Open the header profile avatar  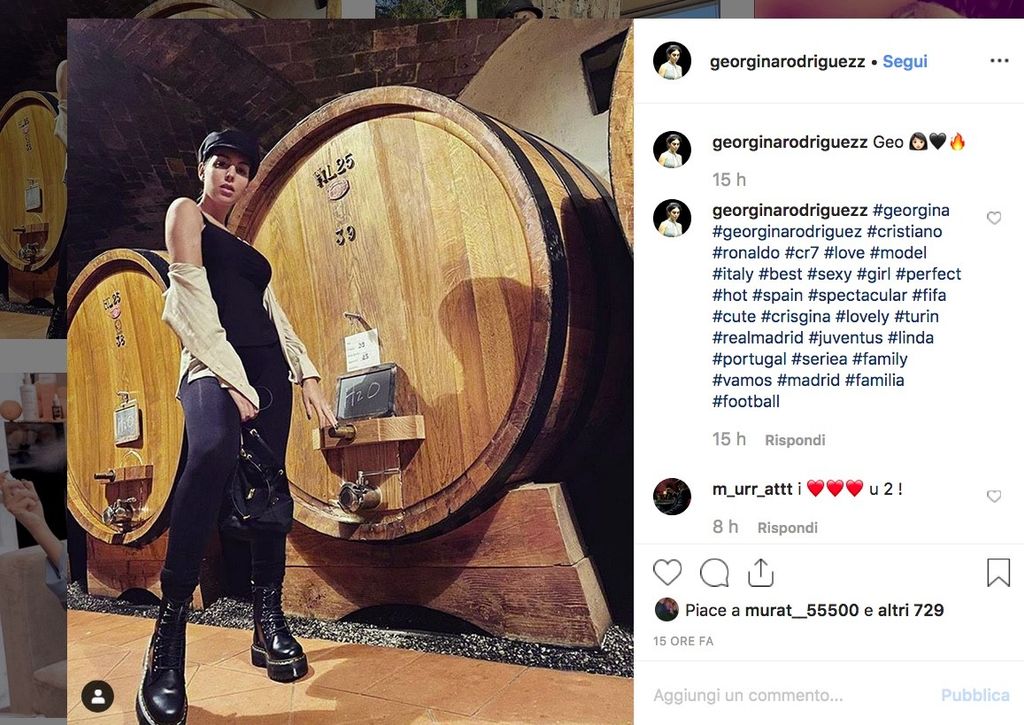[672, 61]
